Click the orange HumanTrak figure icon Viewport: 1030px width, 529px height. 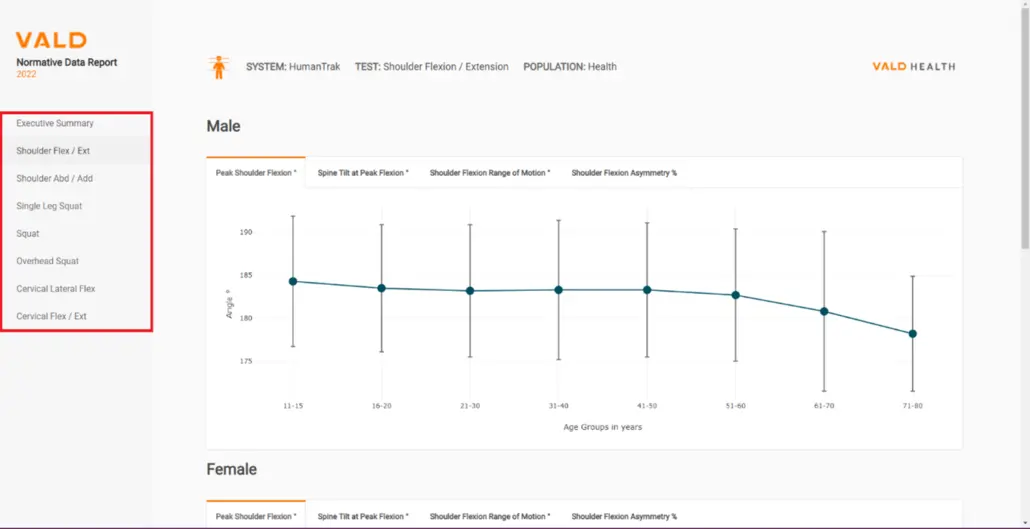pyautogui.click(x=218, y=67)
